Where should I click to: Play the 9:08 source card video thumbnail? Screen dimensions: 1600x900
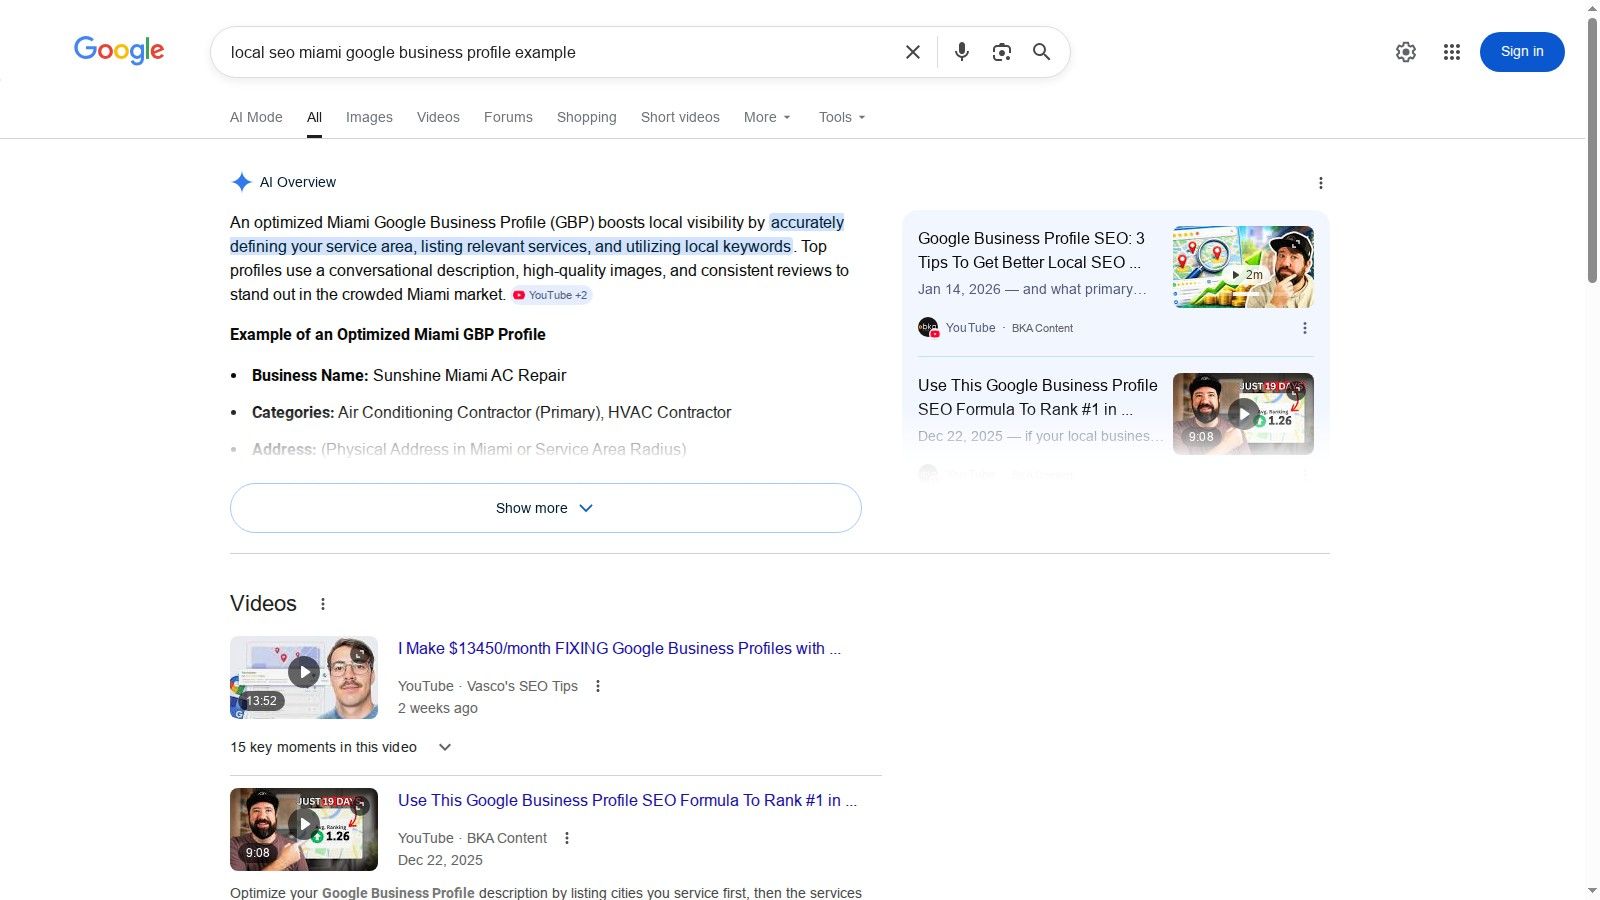tap(1243, 414)
